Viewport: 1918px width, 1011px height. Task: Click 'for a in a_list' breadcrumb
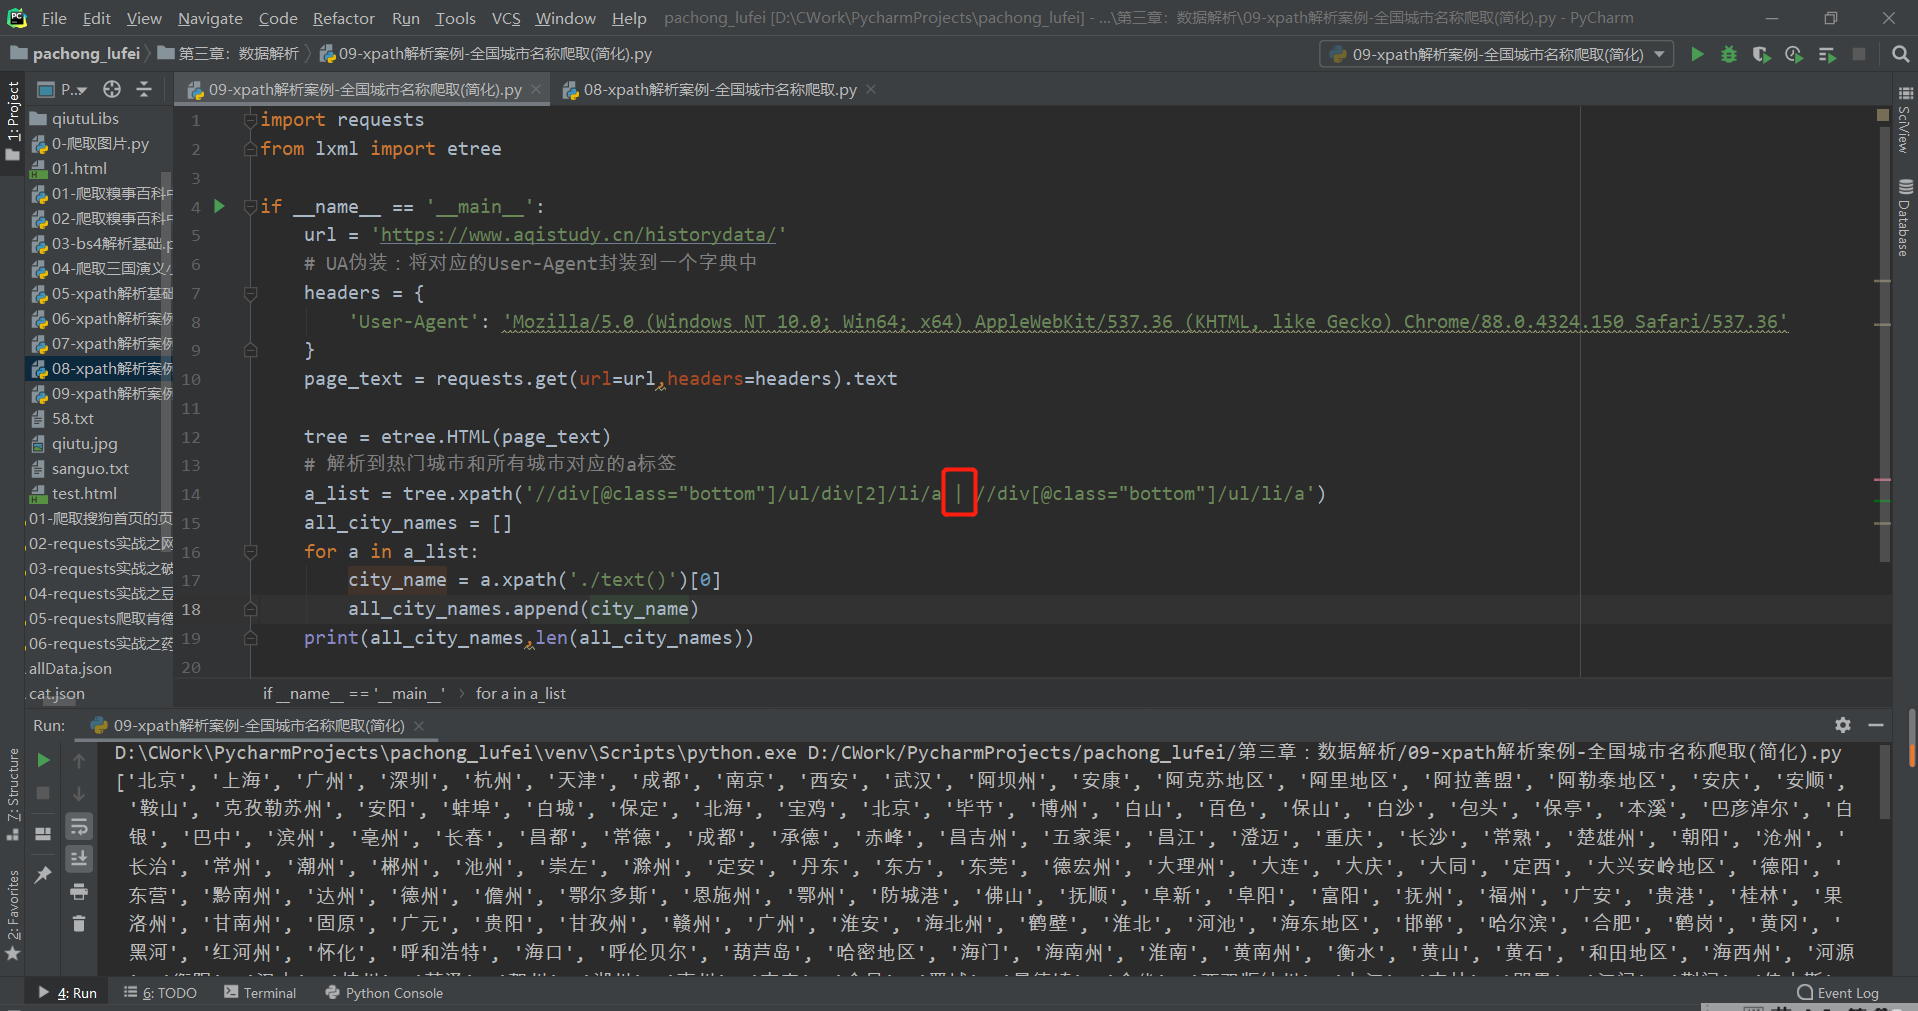[x=521, y=693]
